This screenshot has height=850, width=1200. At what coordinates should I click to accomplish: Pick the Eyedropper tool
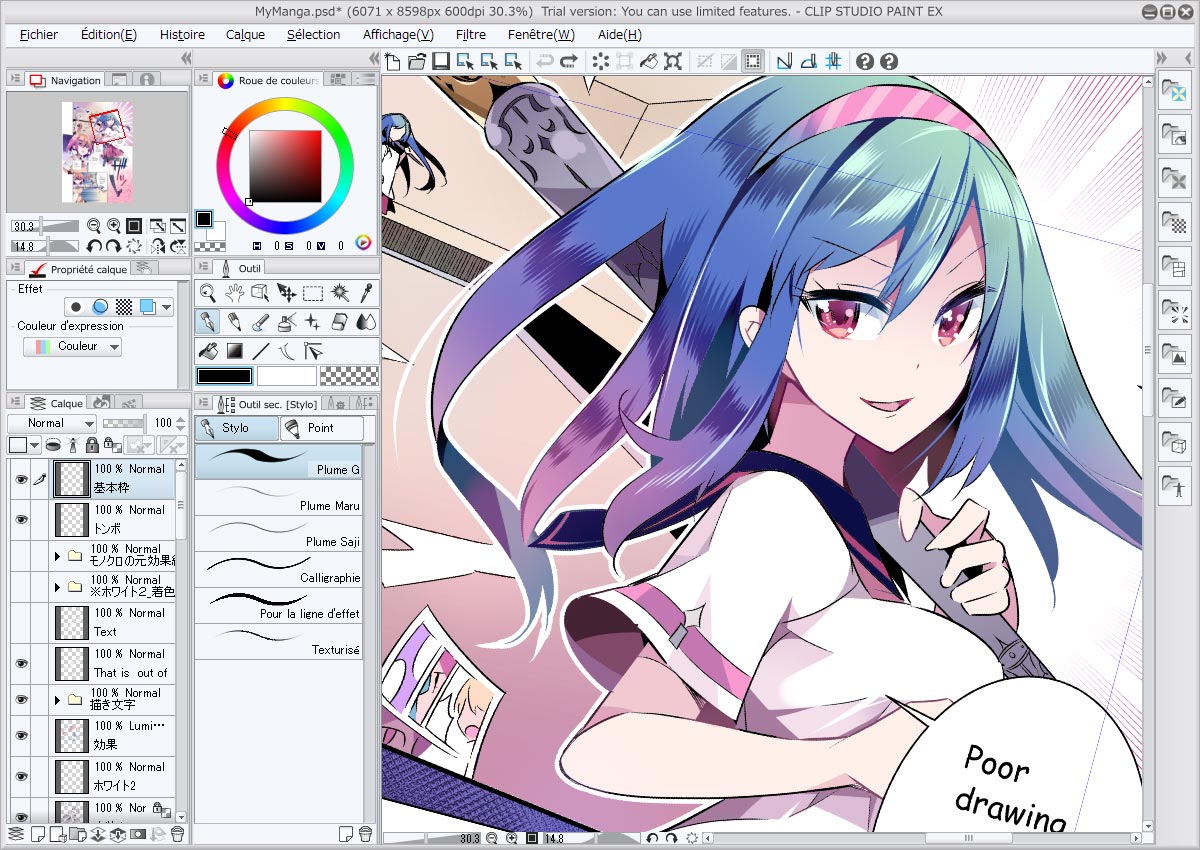pos(367,292)
